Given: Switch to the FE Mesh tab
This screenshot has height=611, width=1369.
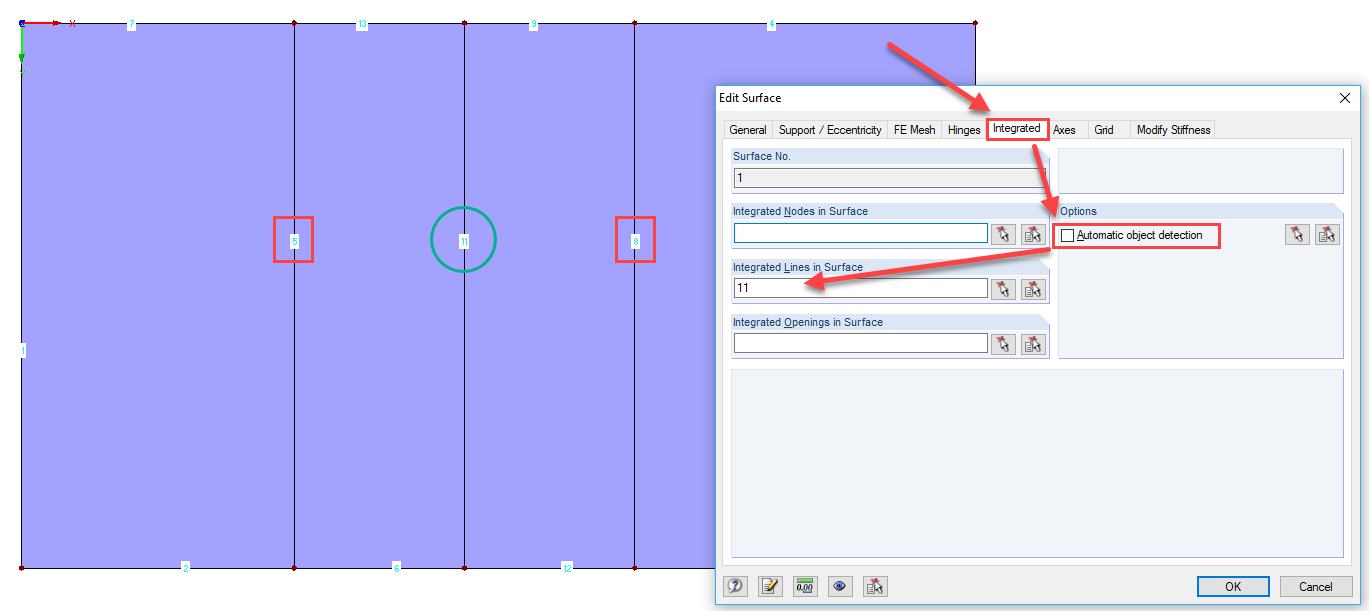Looking at the screenshot, I should (x=914, y=129).
